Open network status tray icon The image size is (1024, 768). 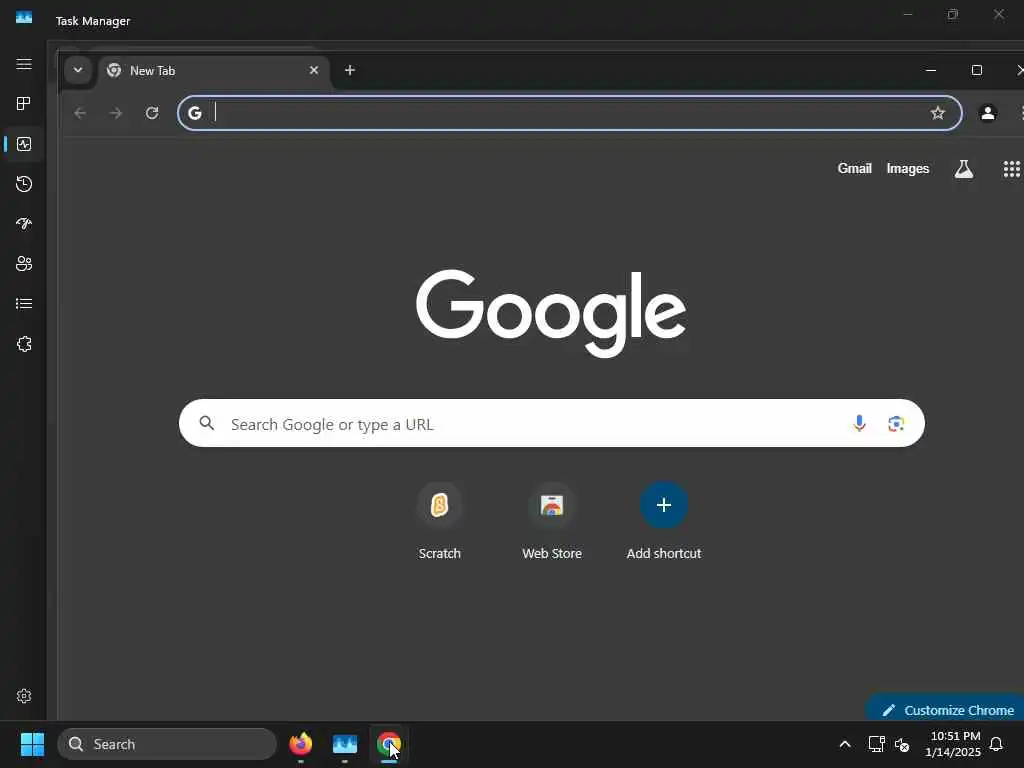click(876, 744)
